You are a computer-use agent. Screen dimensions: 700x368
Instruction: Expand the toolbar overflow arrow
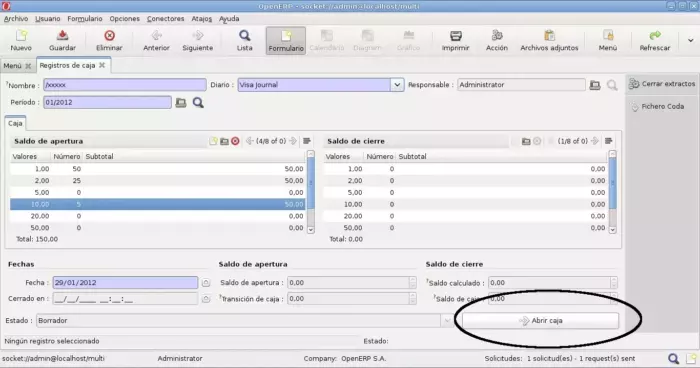click(690, 40)
